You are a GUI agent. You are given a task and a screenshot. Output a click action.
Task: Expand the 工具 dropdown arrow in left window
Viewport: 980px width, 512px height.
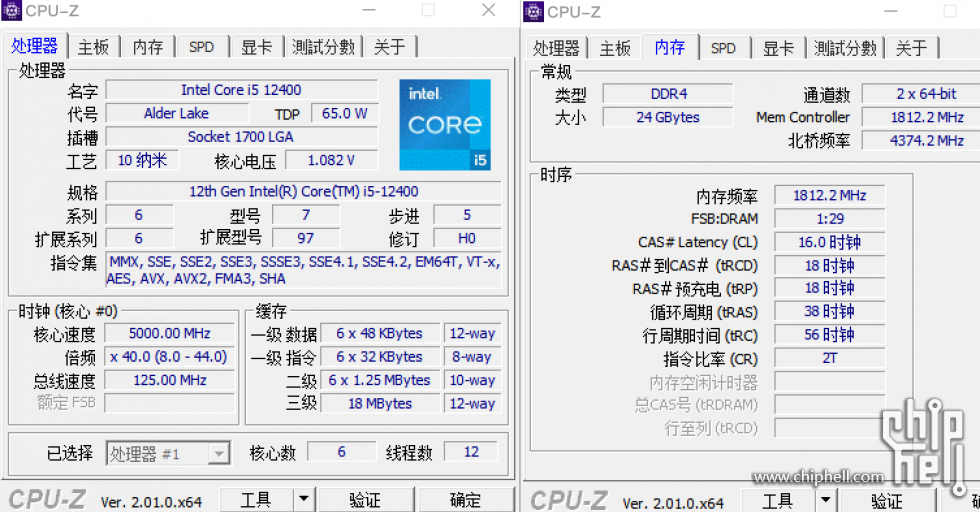(x=304, y=499)
